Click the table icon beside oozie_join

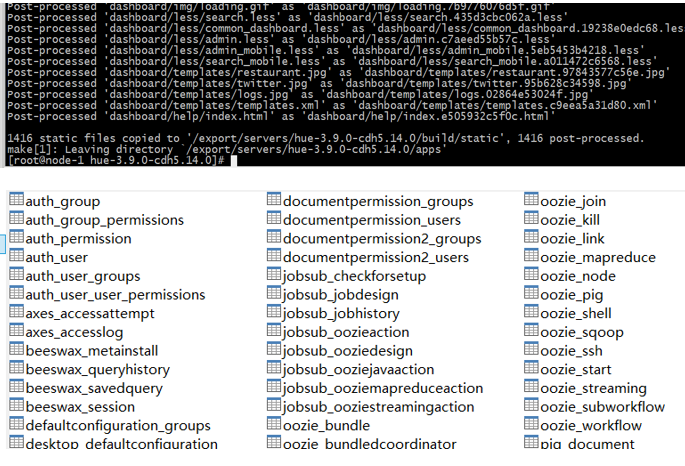[531, 199]
